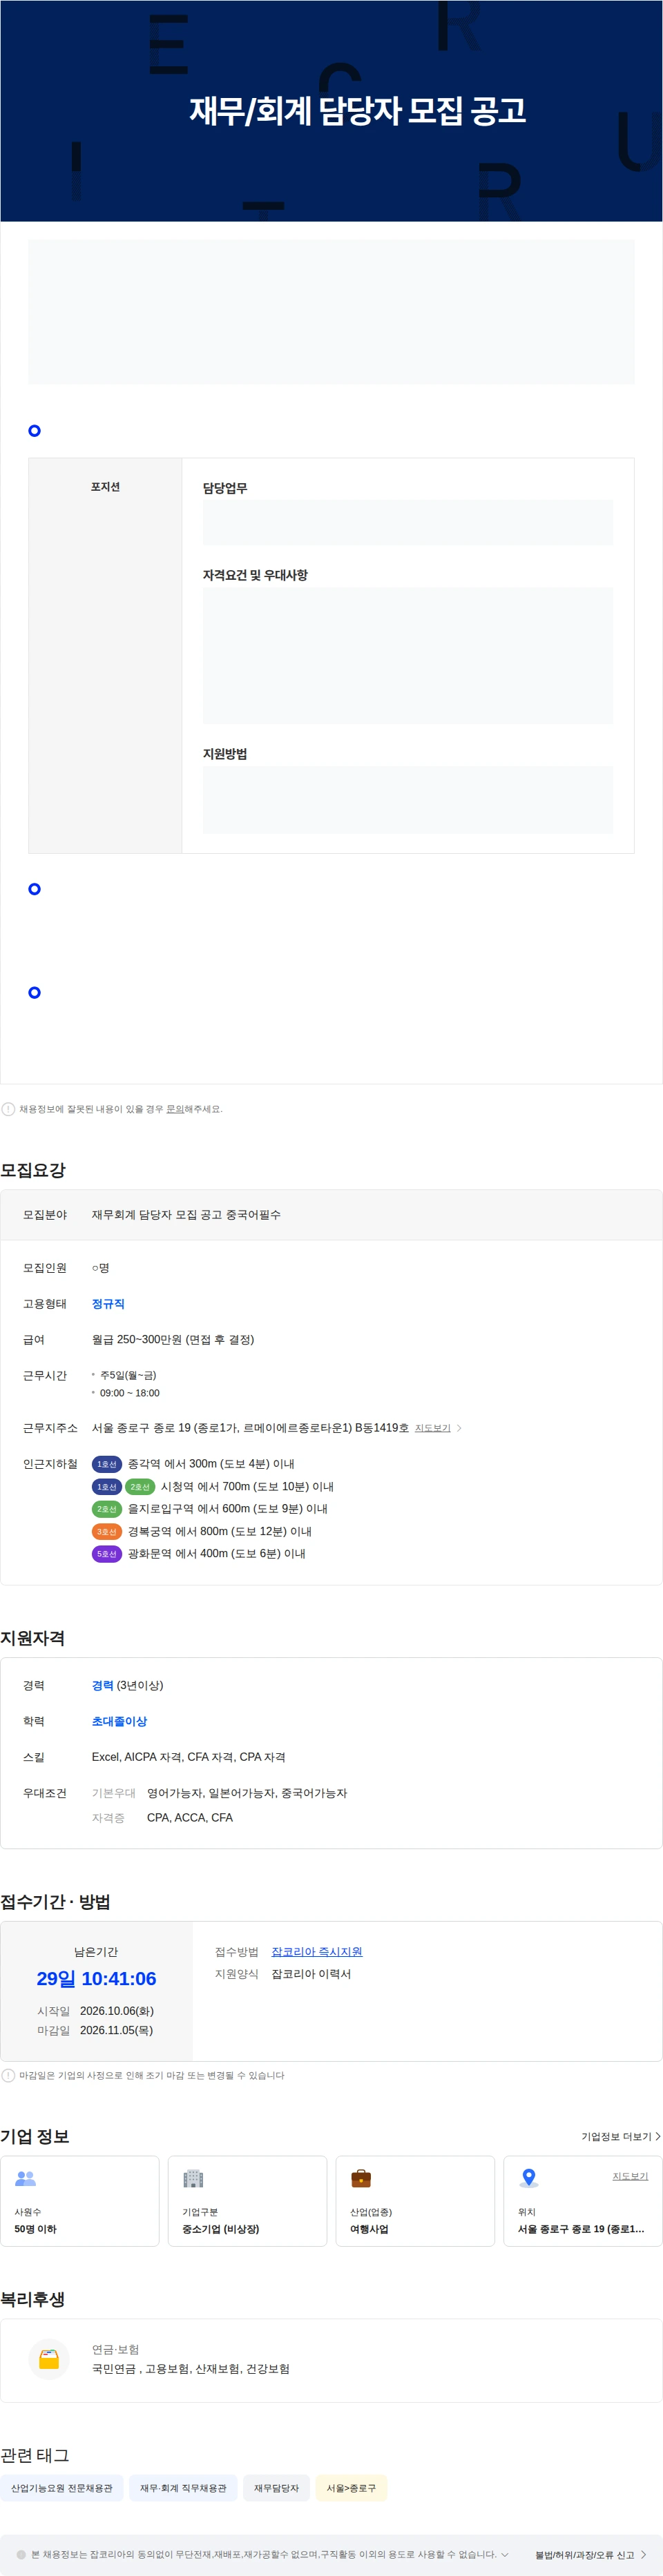Click the 기업구분 building icon
The image size is (663, 2576).
point(193,2178)
